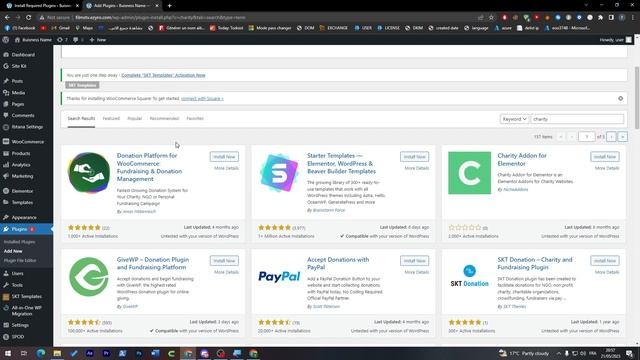Dismiss the WooCommerce Square notice

pos(620,98)
